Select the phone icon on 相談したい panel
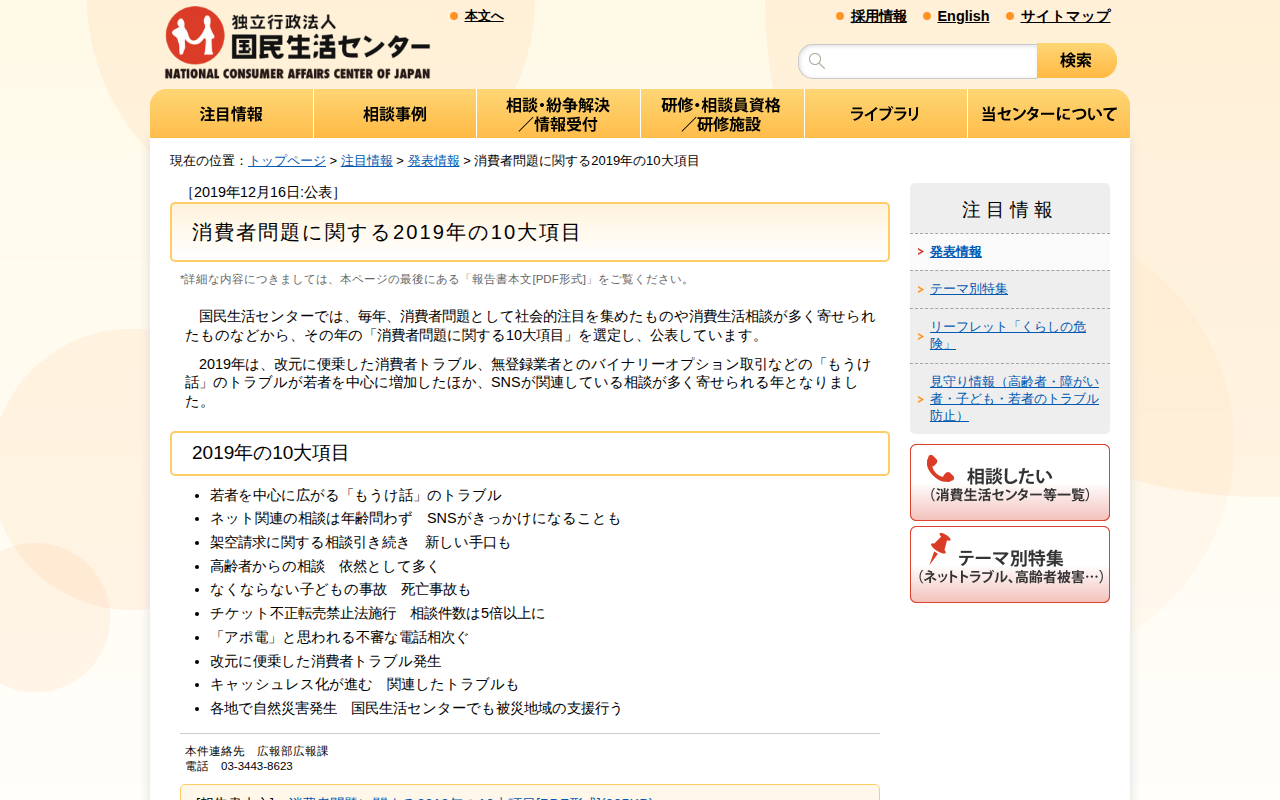Screen dimensions: 1280x800 pos(939,471)
